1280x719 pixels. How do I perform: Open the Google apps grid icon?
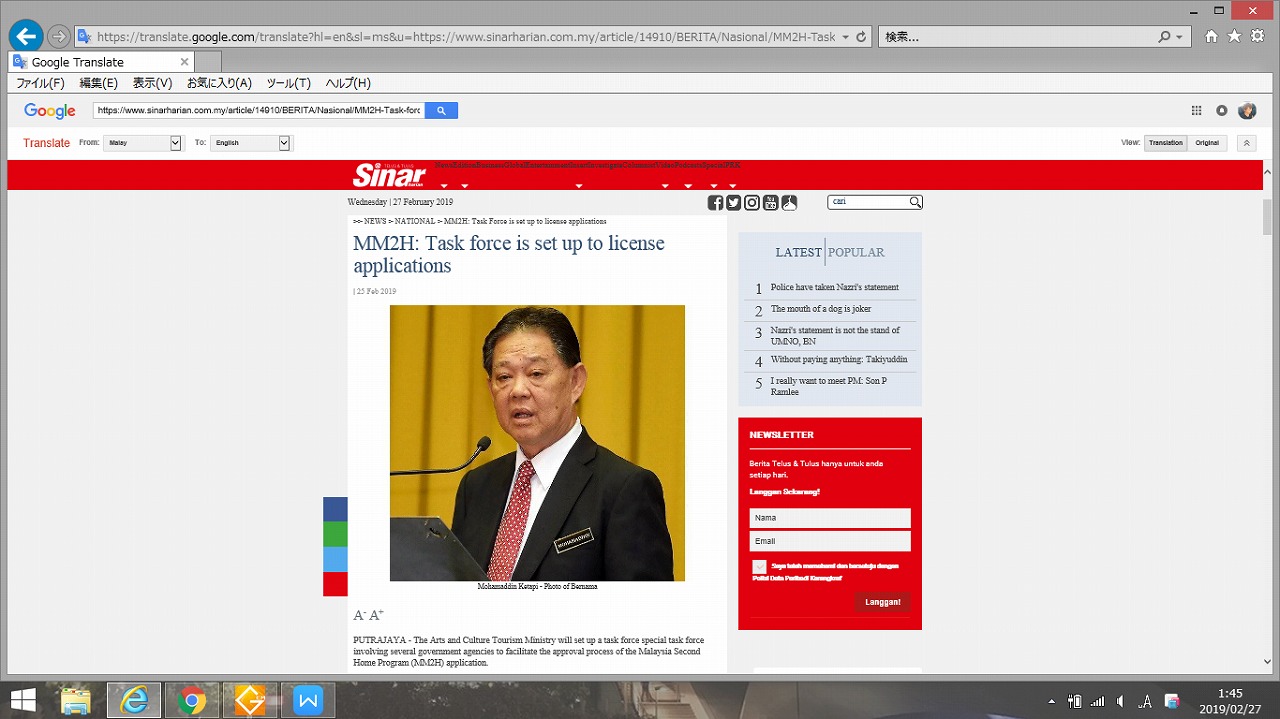(1196, 111)
